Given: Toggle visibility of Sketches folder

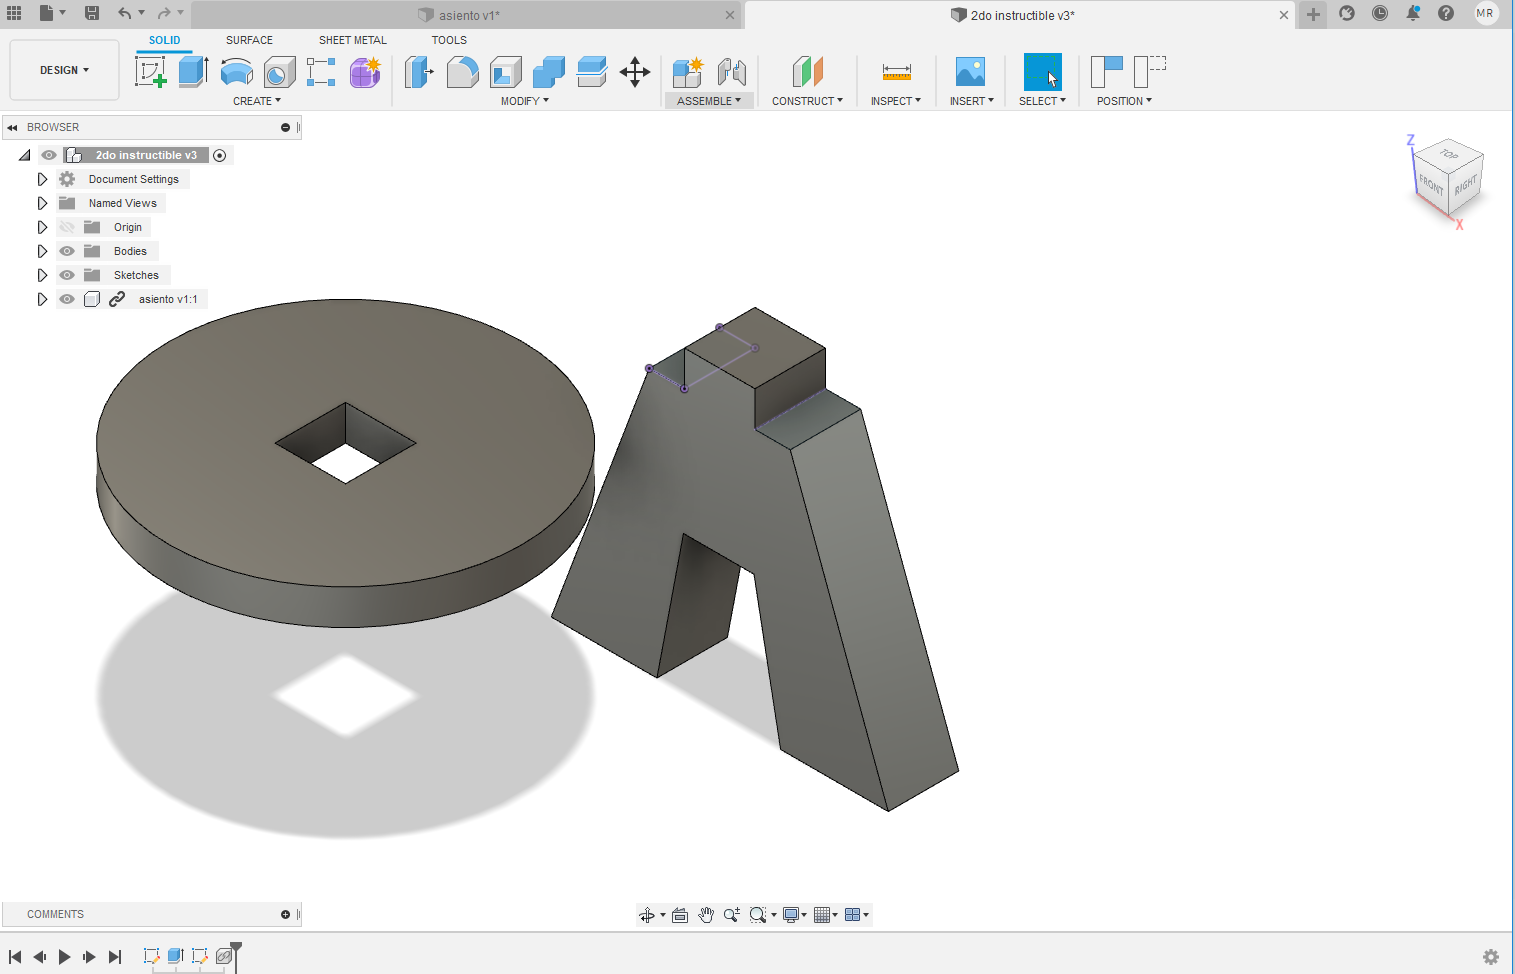Looking at the screenshot, I should pos(67,275).
